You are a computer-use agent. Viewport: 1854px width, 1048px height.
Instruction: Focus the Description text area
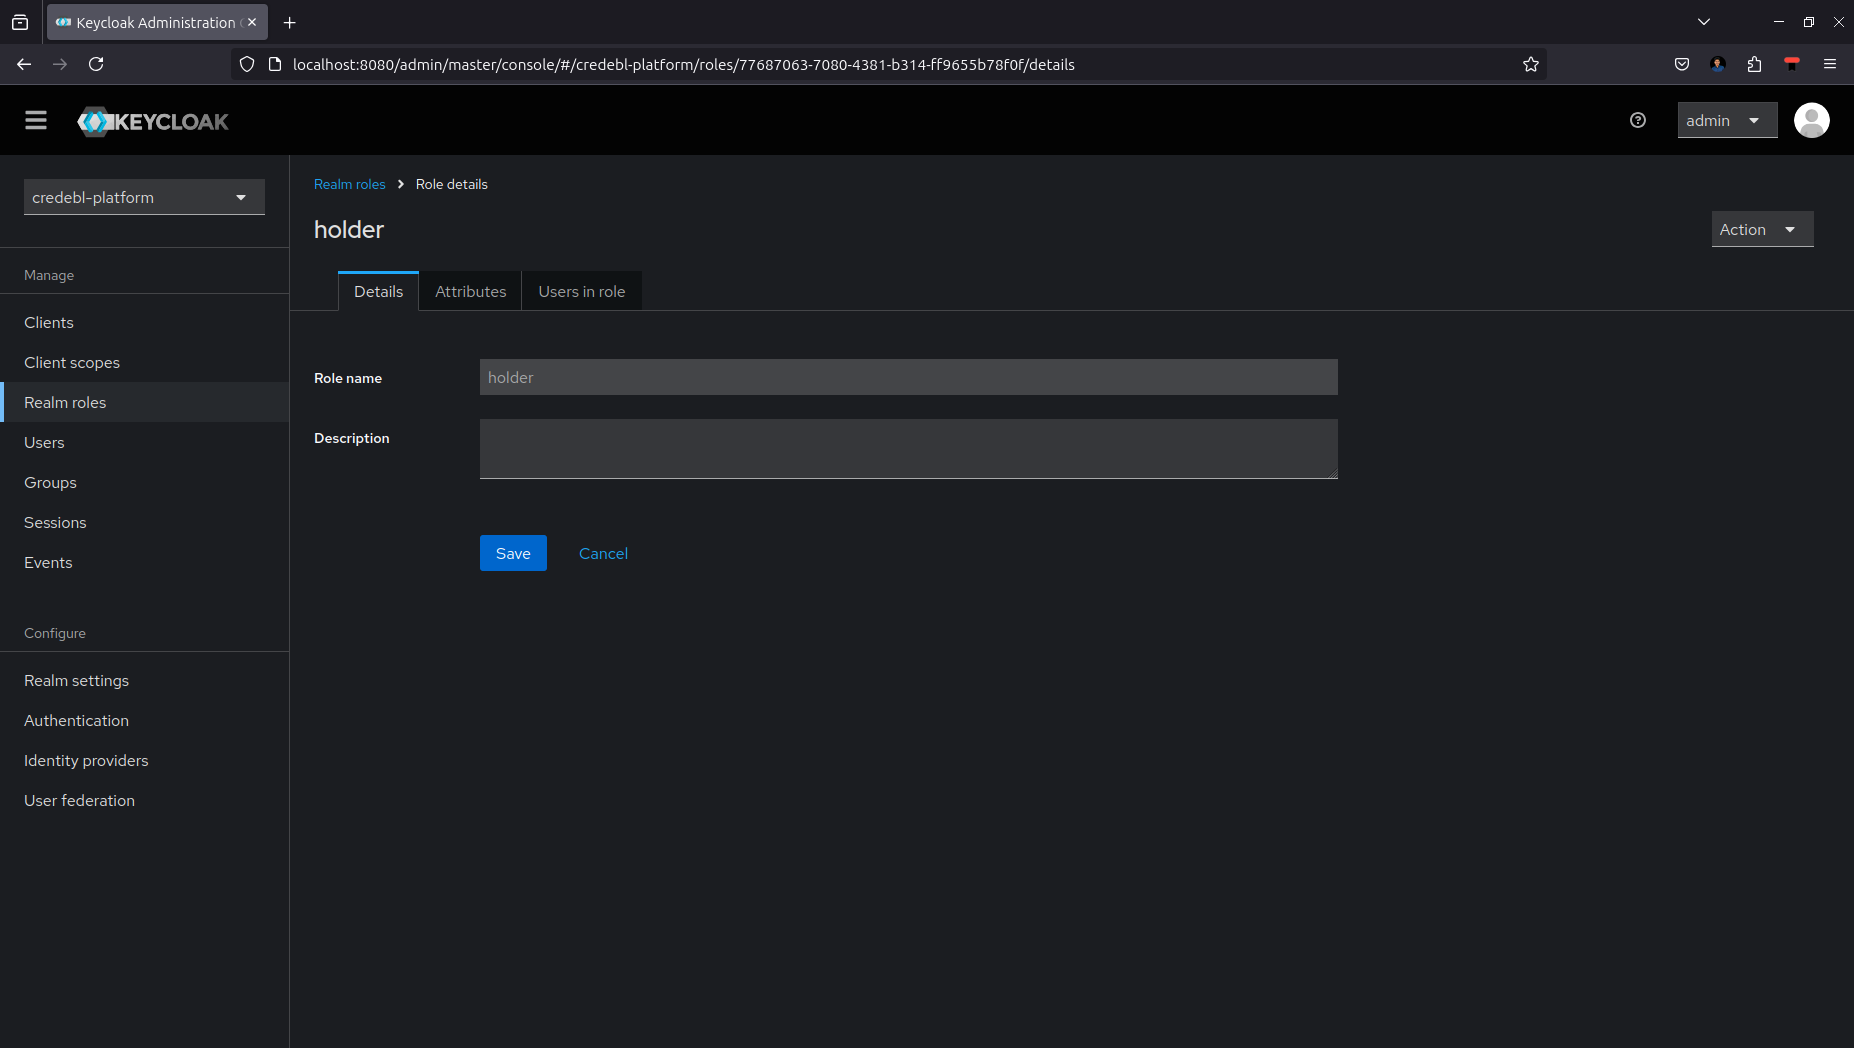tap(908, 449)
